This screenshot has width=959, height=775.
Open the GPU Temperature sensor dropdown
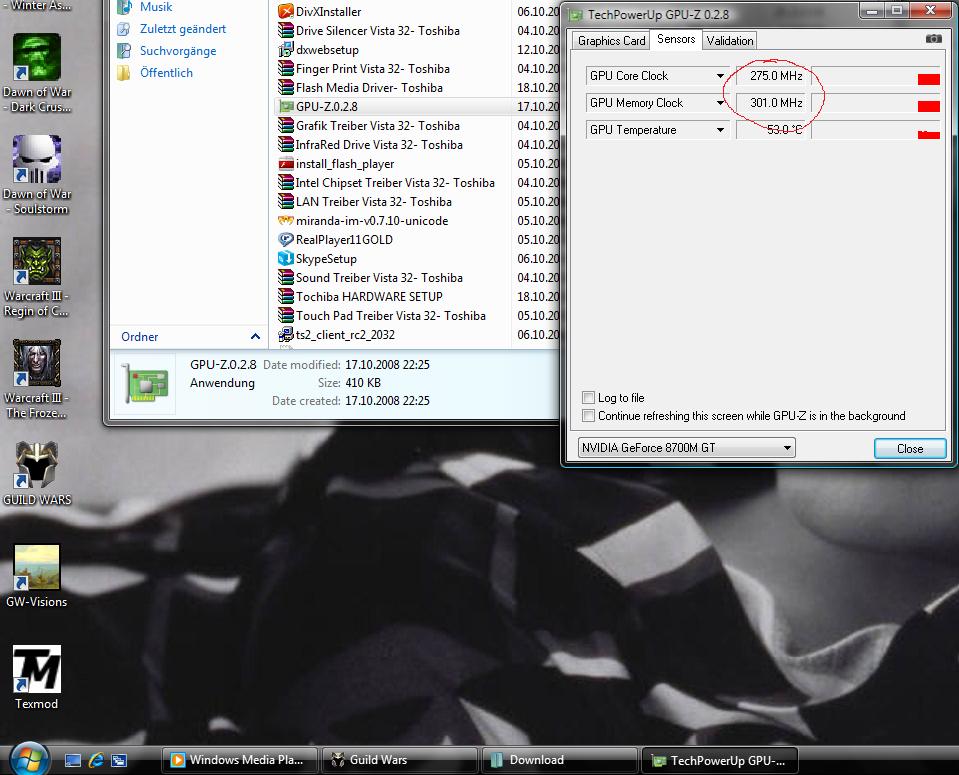(x=720, y=130)
